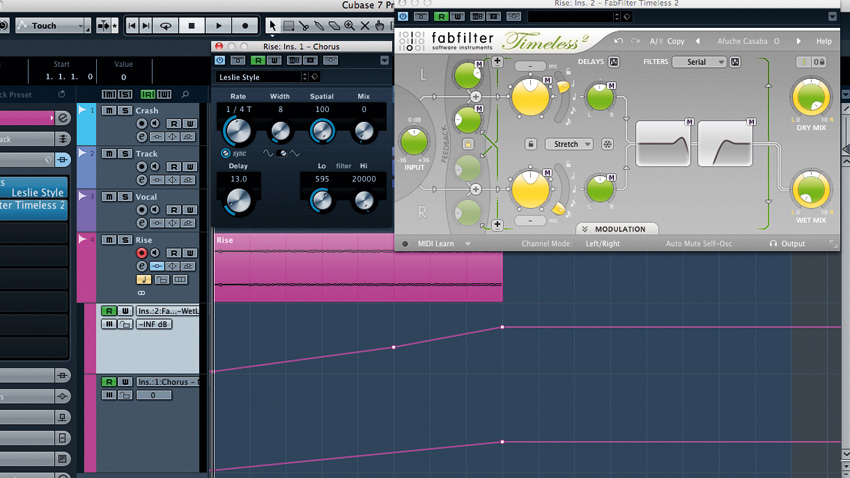The height and width of the screenshot is (478, 850).
Task: Solo the Vocal track
Action: tap(125, 196)
